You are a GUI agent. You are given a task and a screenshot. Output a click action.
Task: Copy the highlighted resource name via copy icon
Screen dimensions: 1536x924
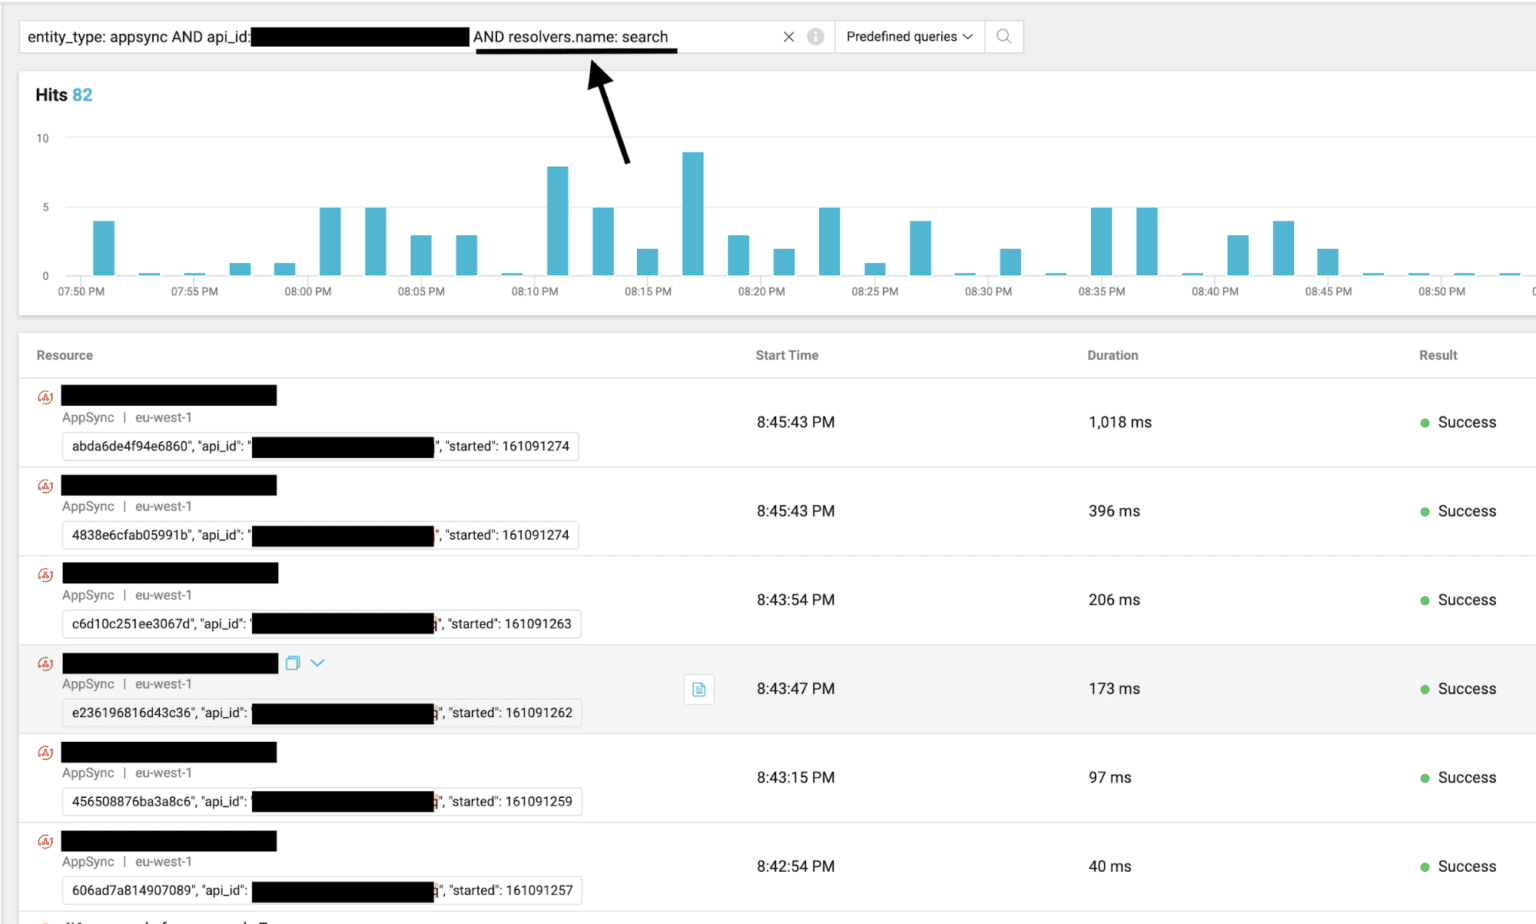click(292, 662)
